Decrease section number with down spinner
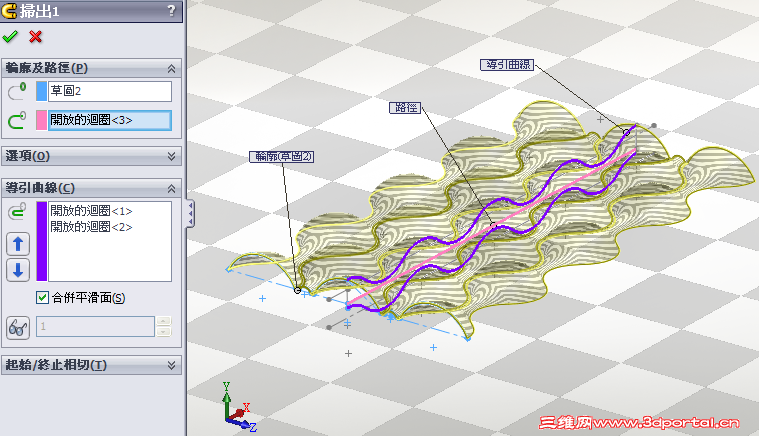 164,331
